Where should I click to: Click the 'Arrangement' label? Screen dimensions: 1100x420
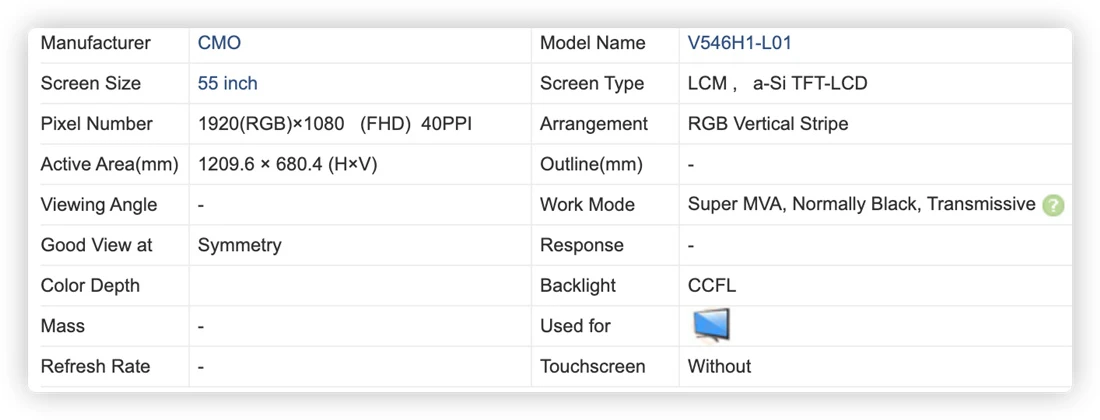tap(593, 124)
